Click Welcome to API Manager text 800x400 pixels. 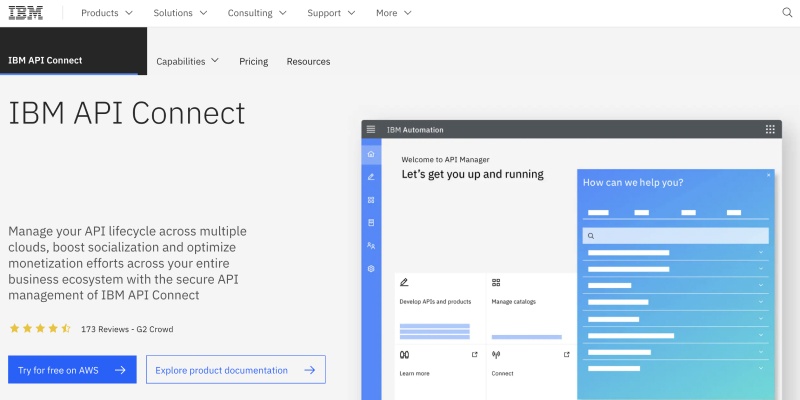click(445, 160)
